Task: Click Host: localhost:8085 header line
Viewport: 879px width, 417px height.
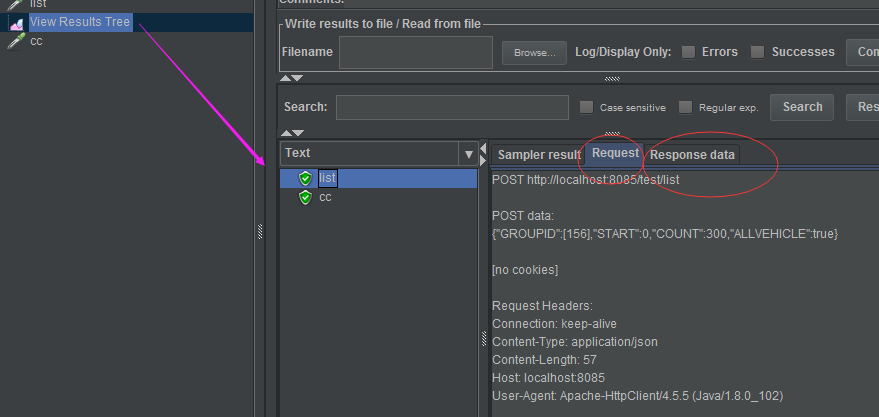Action: coord(548,378)
